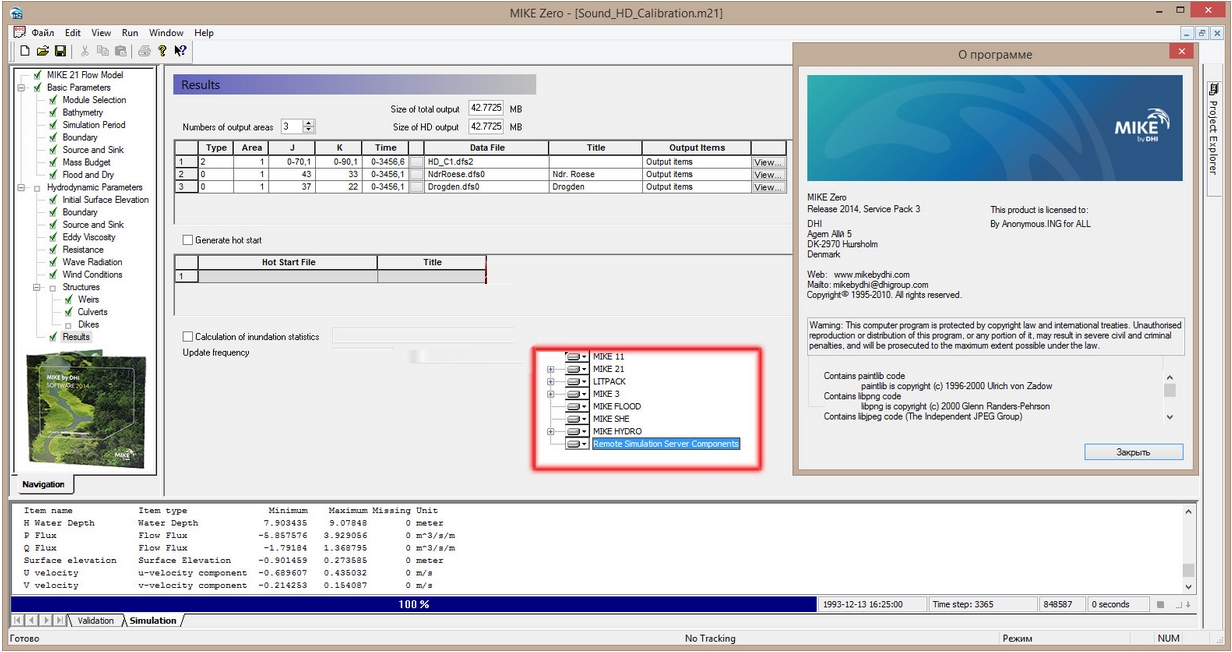This screenshot has height=652, width=1232.
Task: Open the MIKE SHE feature drive dropdown
Action: coord(576,419)
